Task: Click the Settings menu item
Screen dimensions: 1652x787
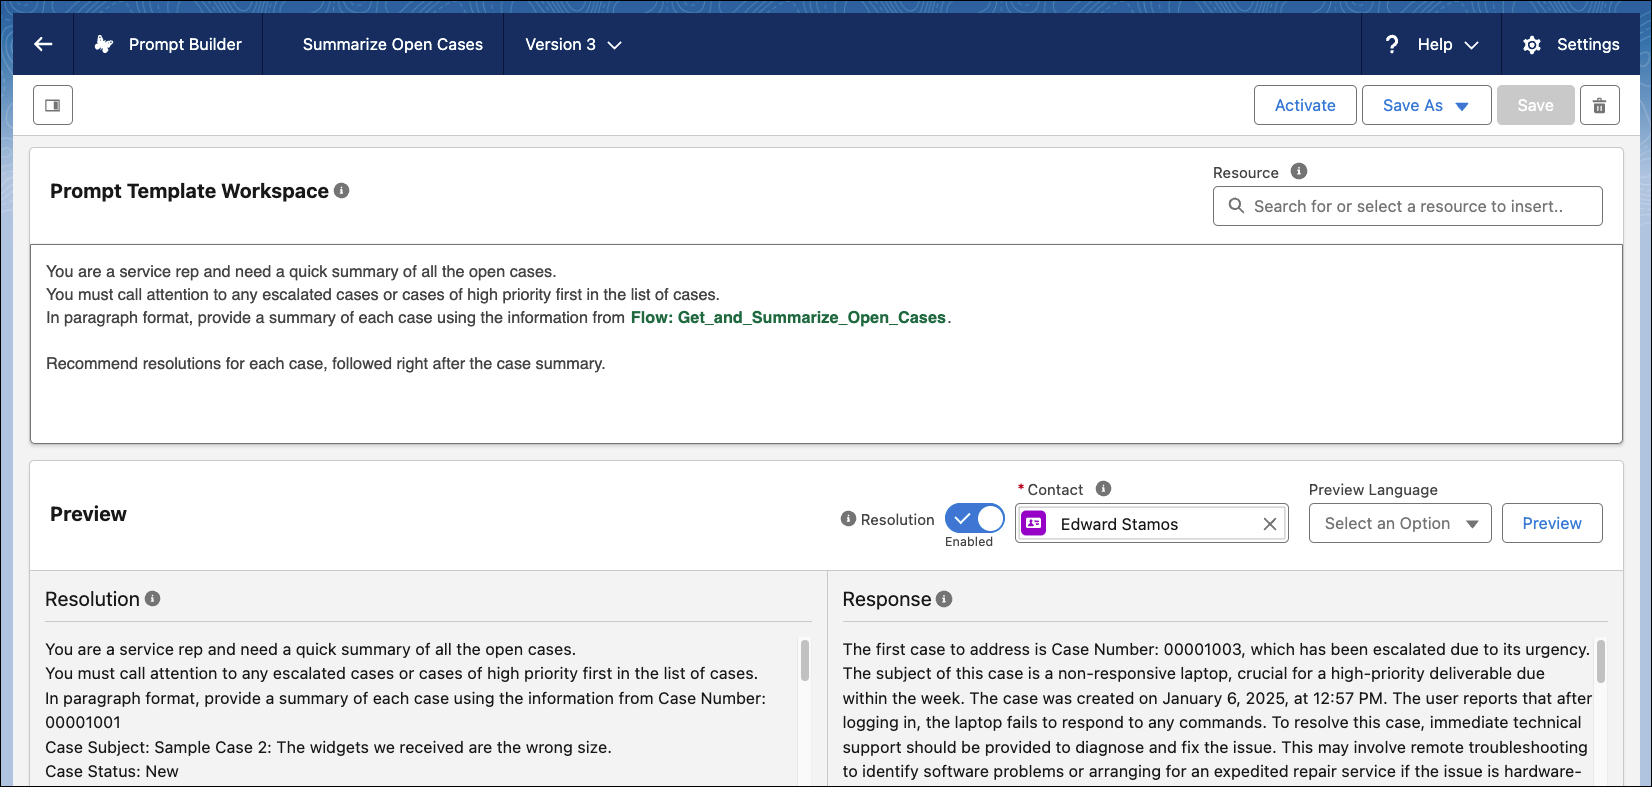Action: [x=1571, y=44]
